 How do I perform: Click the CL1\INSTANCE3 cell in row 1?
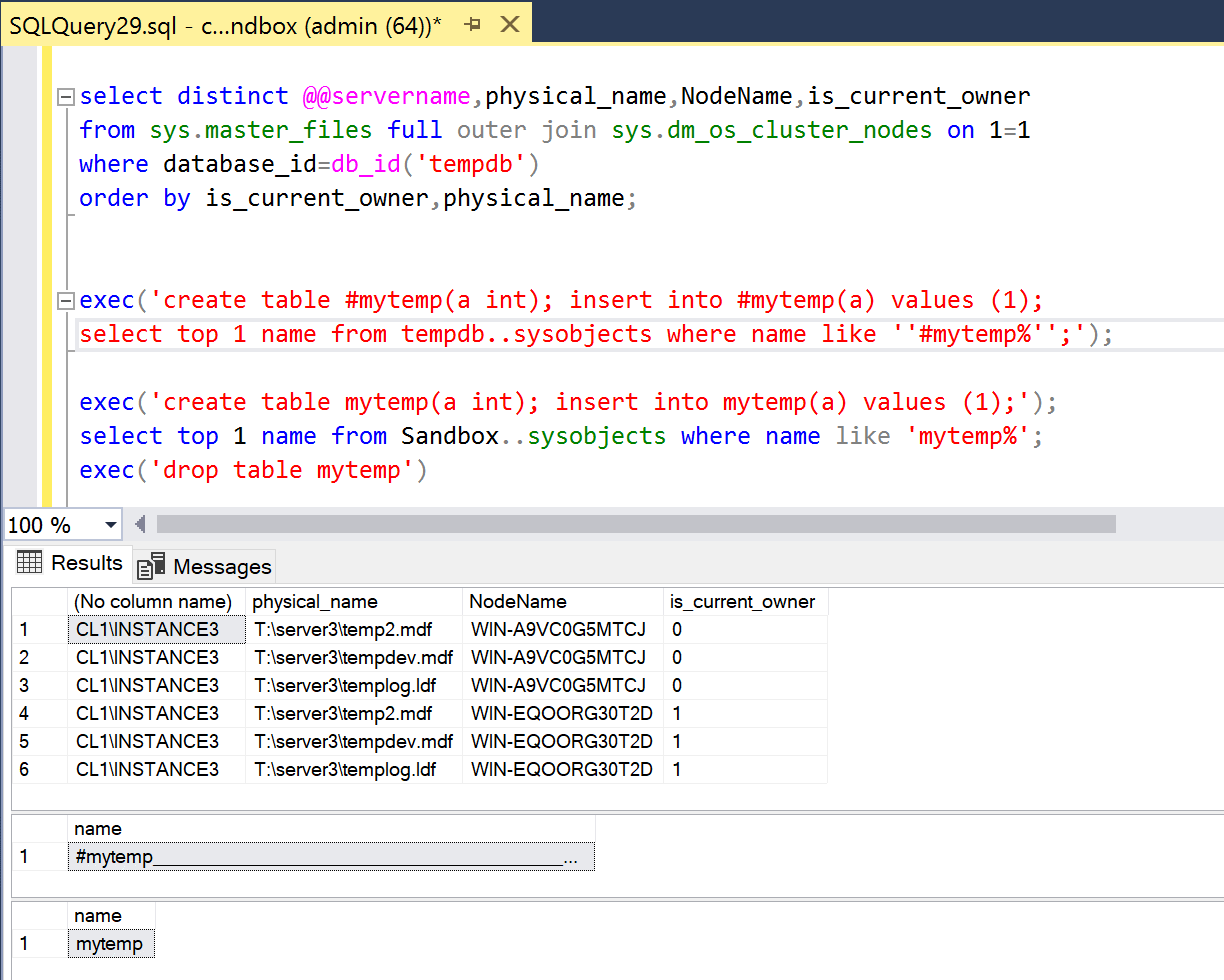pyautogui.click(x=155, y=630)
